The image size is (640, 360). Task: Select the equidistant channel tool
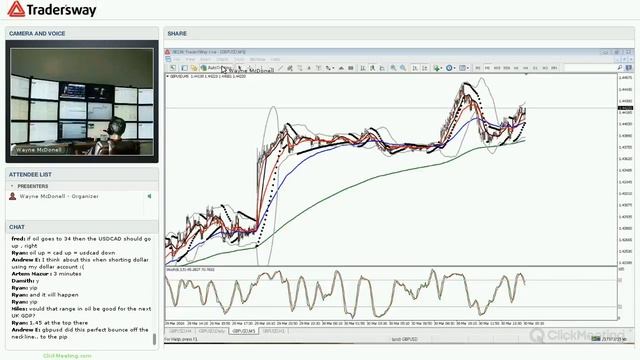pos(290,68)
